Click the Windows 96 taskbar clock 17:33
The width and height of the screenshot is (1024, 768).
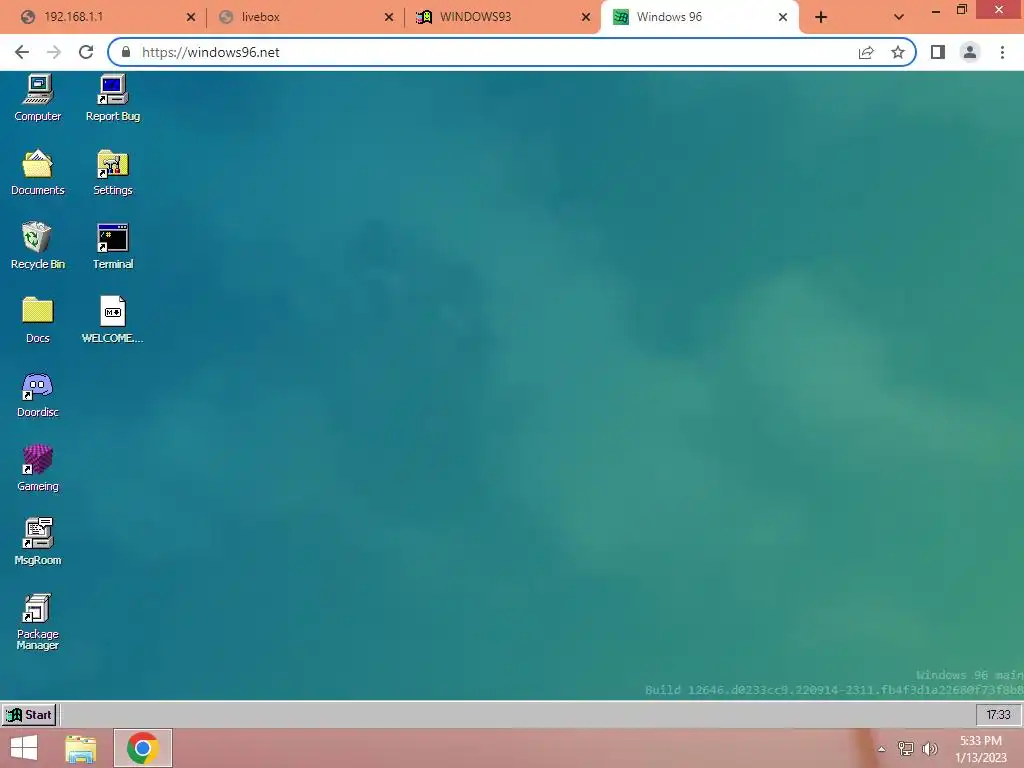[x=998, y=714]
